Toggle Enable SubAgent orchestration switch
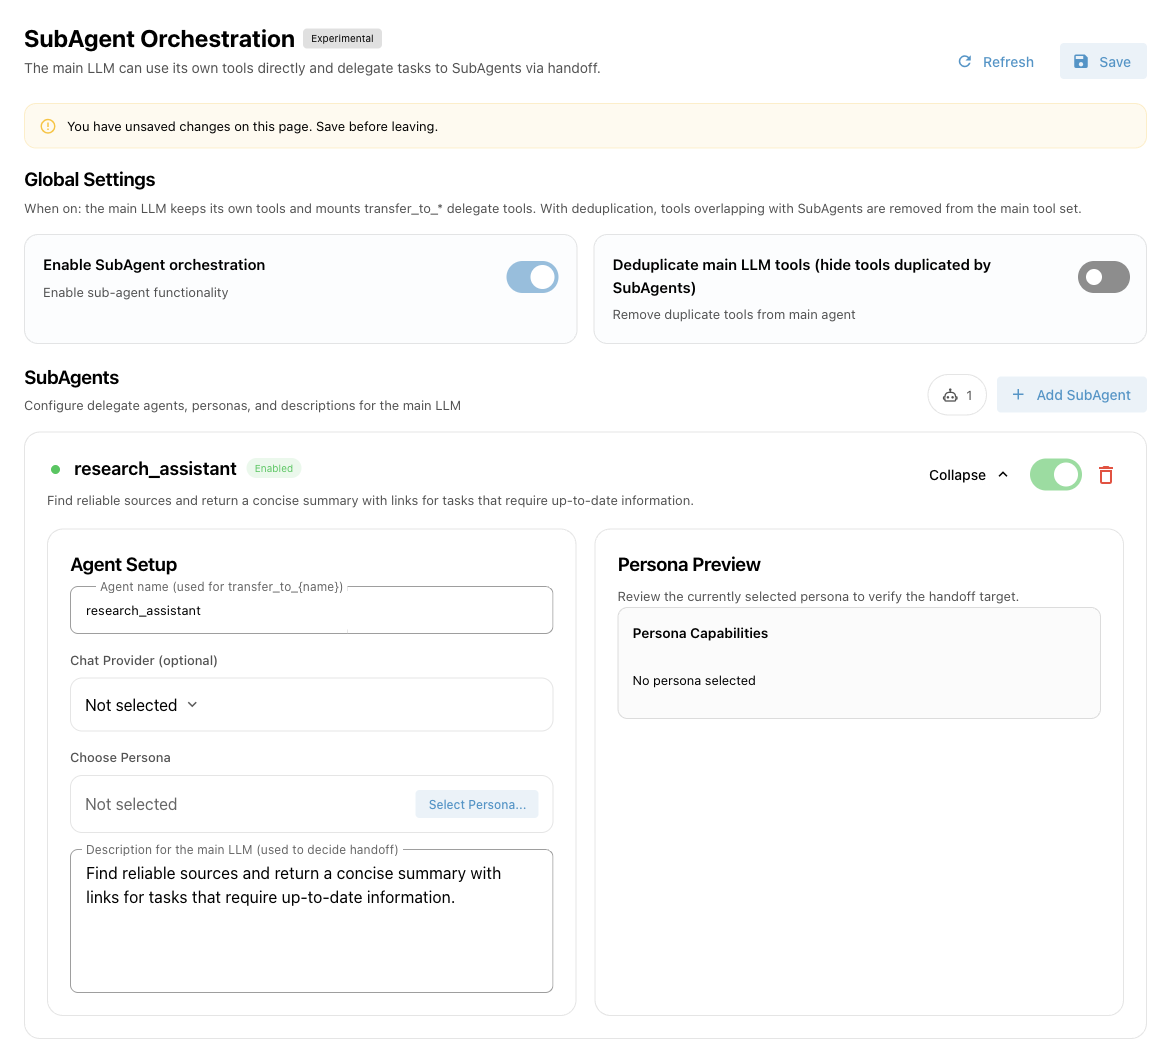 click(532, 277)
